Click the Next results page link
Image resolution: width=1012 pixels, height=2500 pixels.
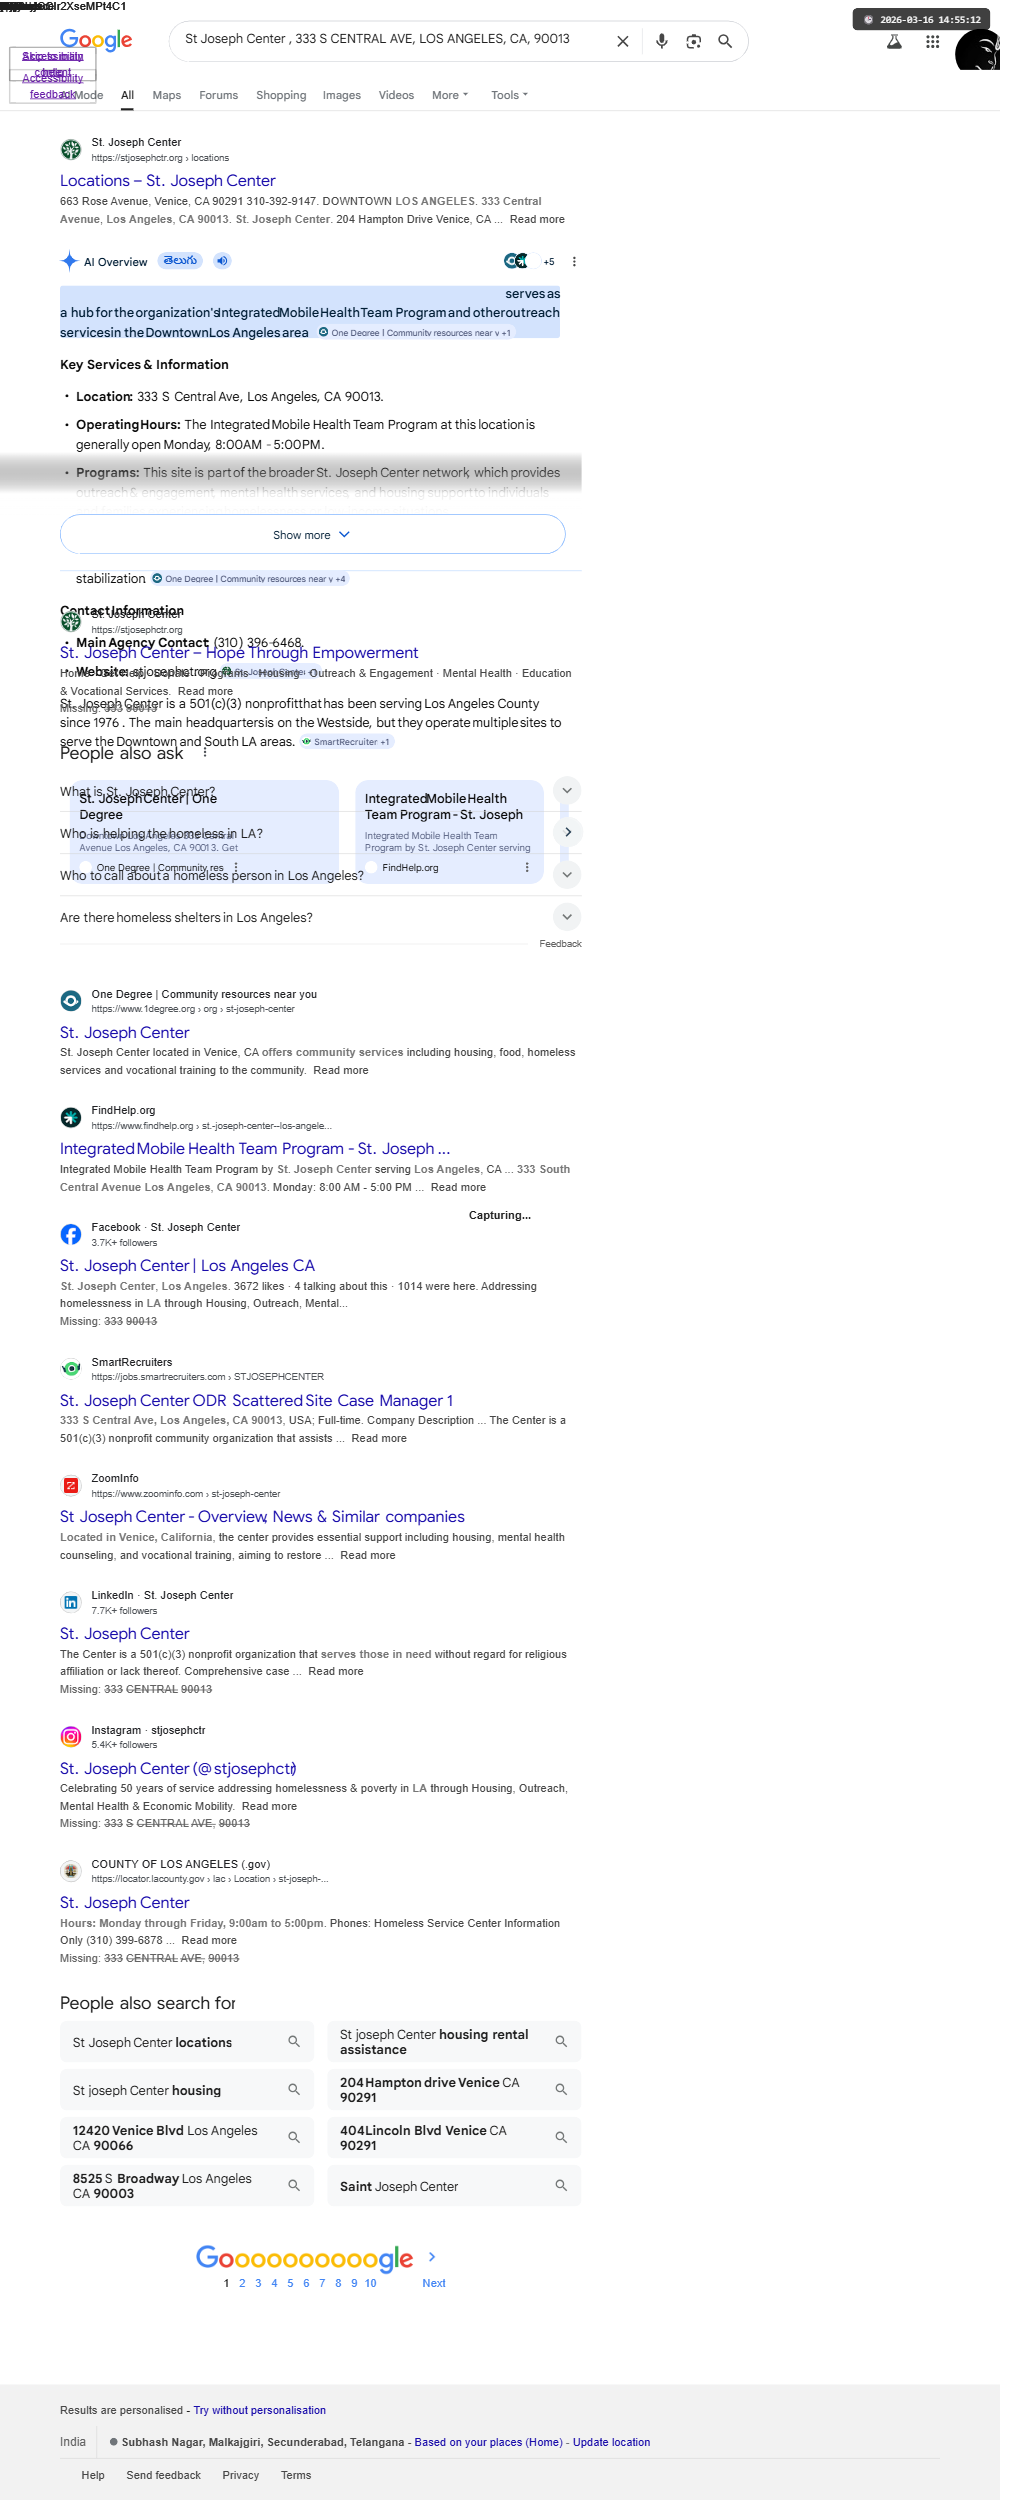click(x=434, y=2283)
